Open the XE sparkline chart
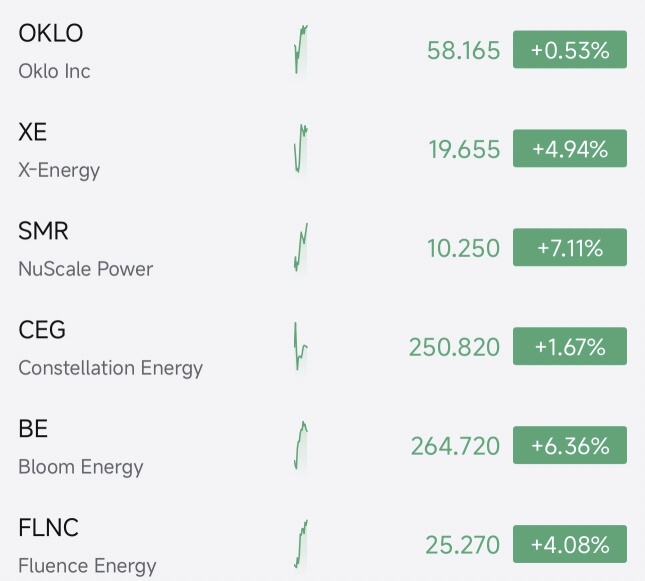 click(x=301, y=149)
